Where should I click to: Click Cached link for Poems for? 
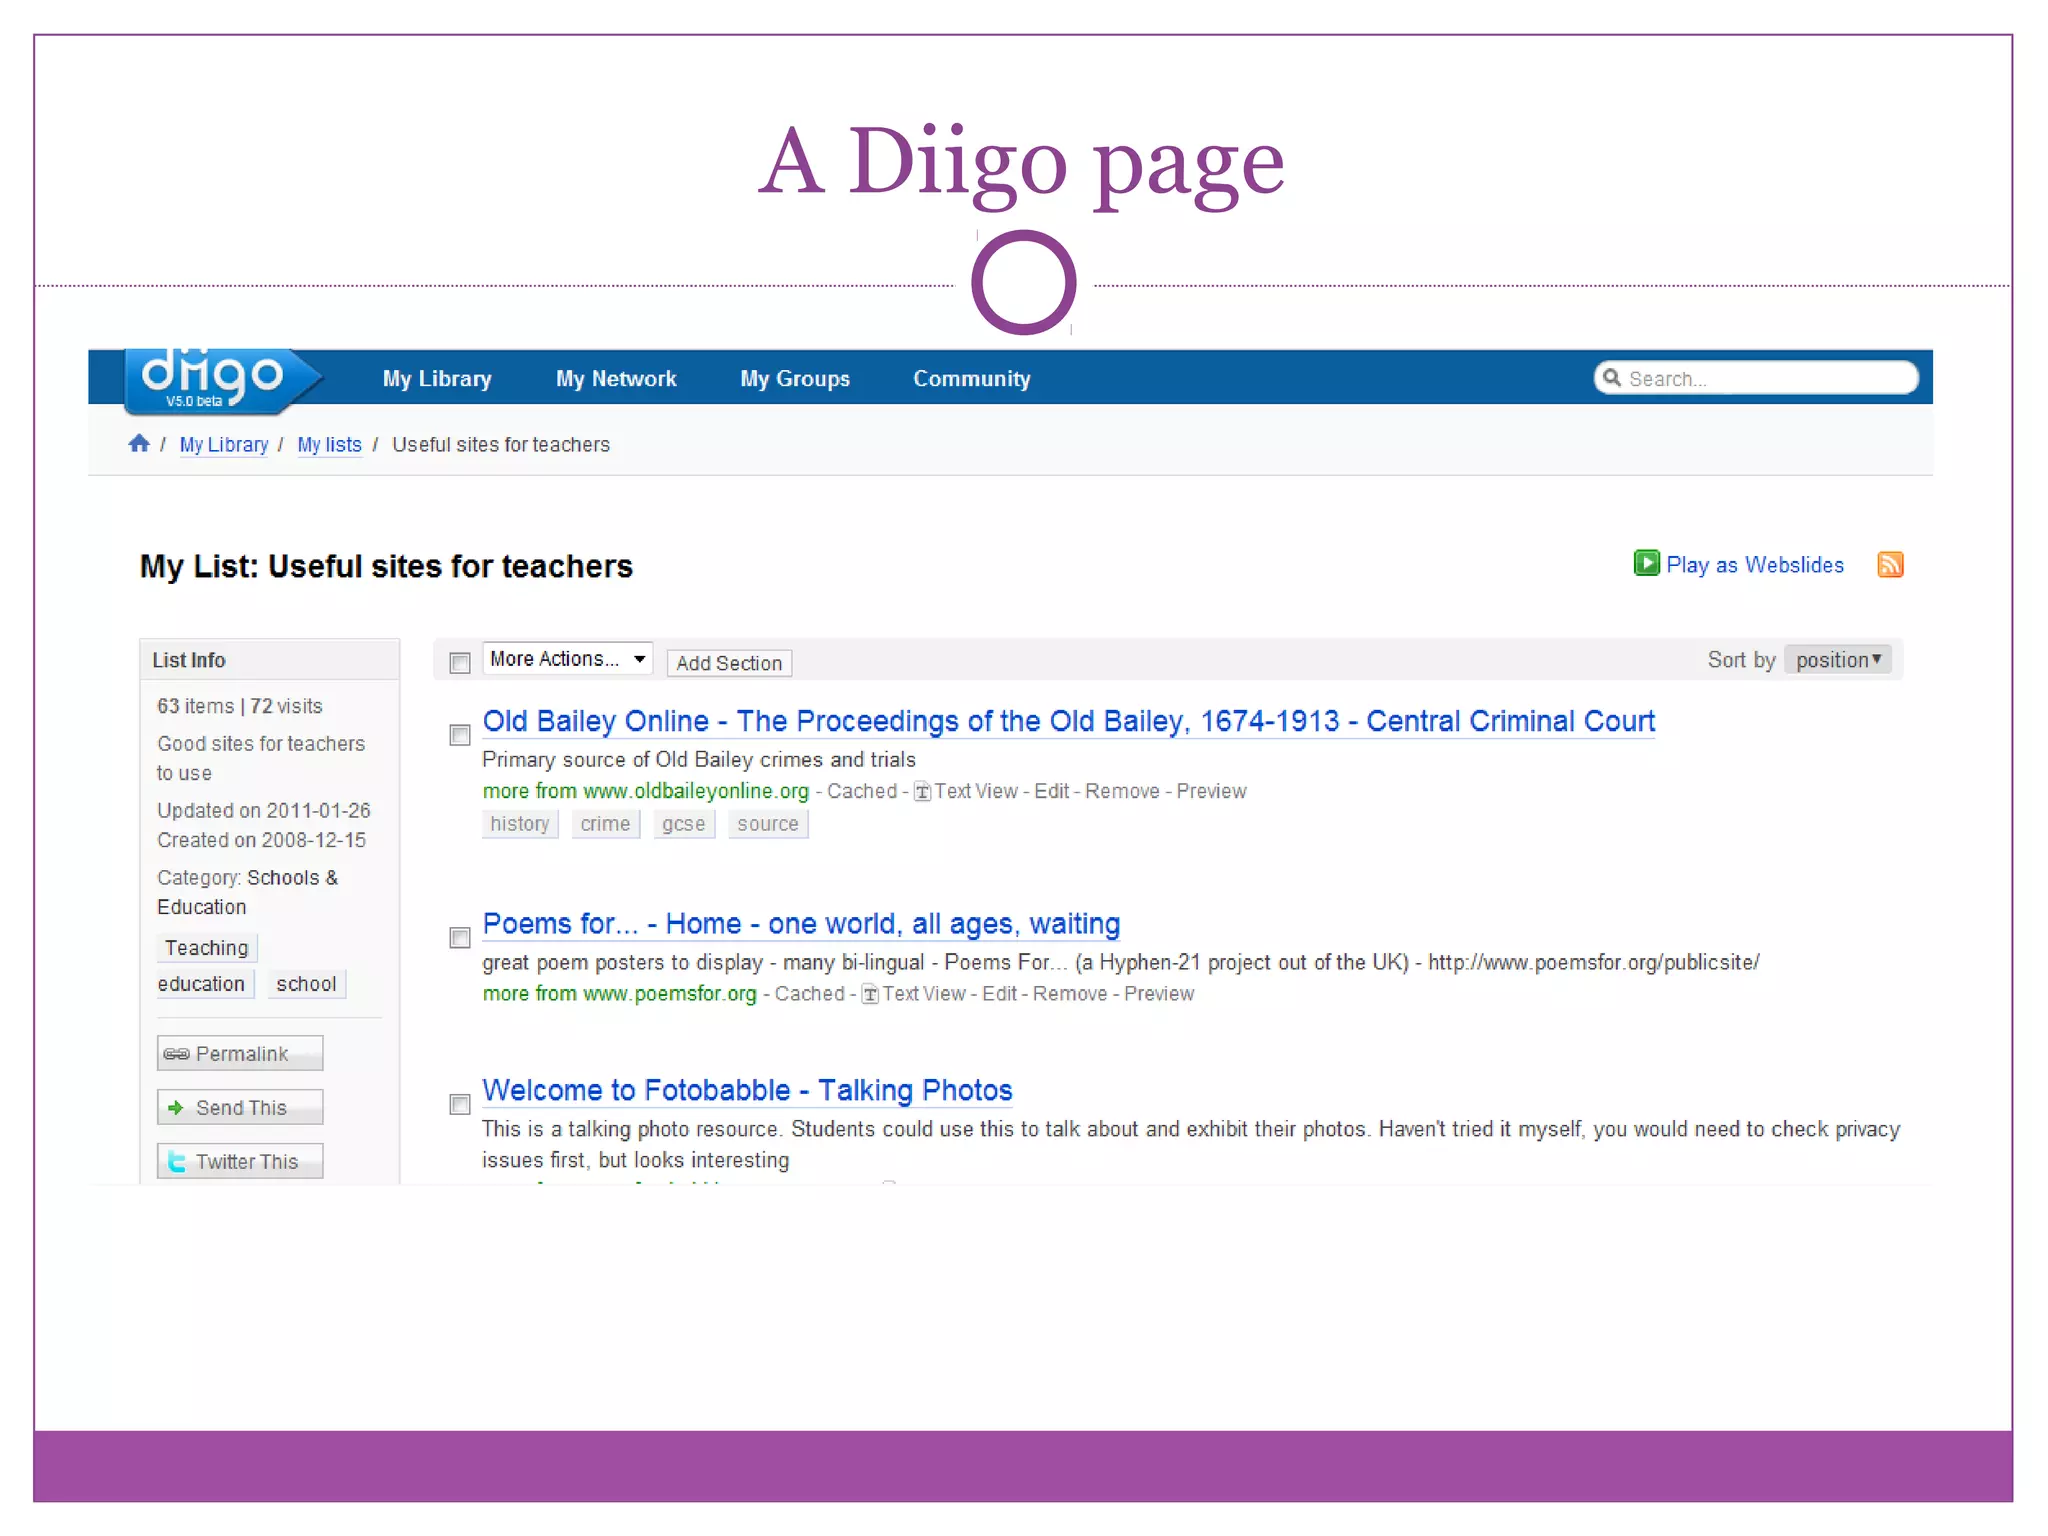click(810, 993)
